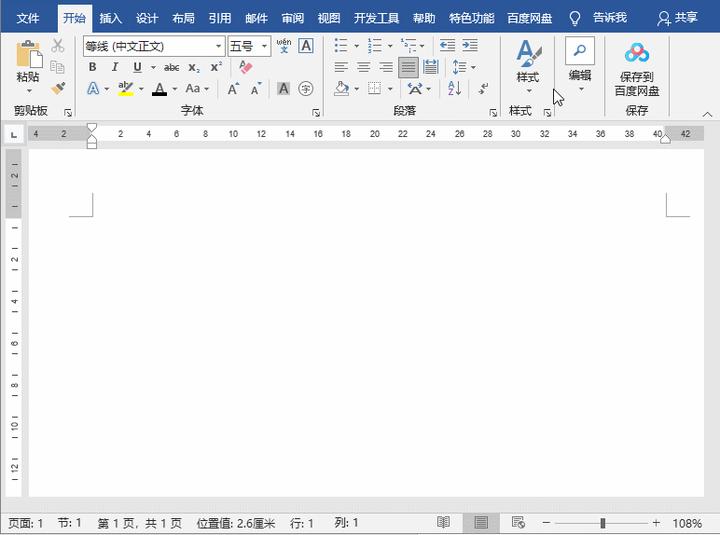Click the grow font size icon
Screen dimensions: 720x535
[233, 89]
